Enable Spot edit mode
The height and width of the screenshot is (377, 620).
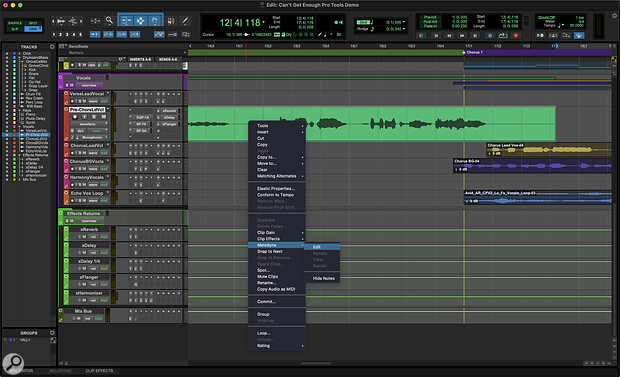pyautogui.click(x=33, y=23)
